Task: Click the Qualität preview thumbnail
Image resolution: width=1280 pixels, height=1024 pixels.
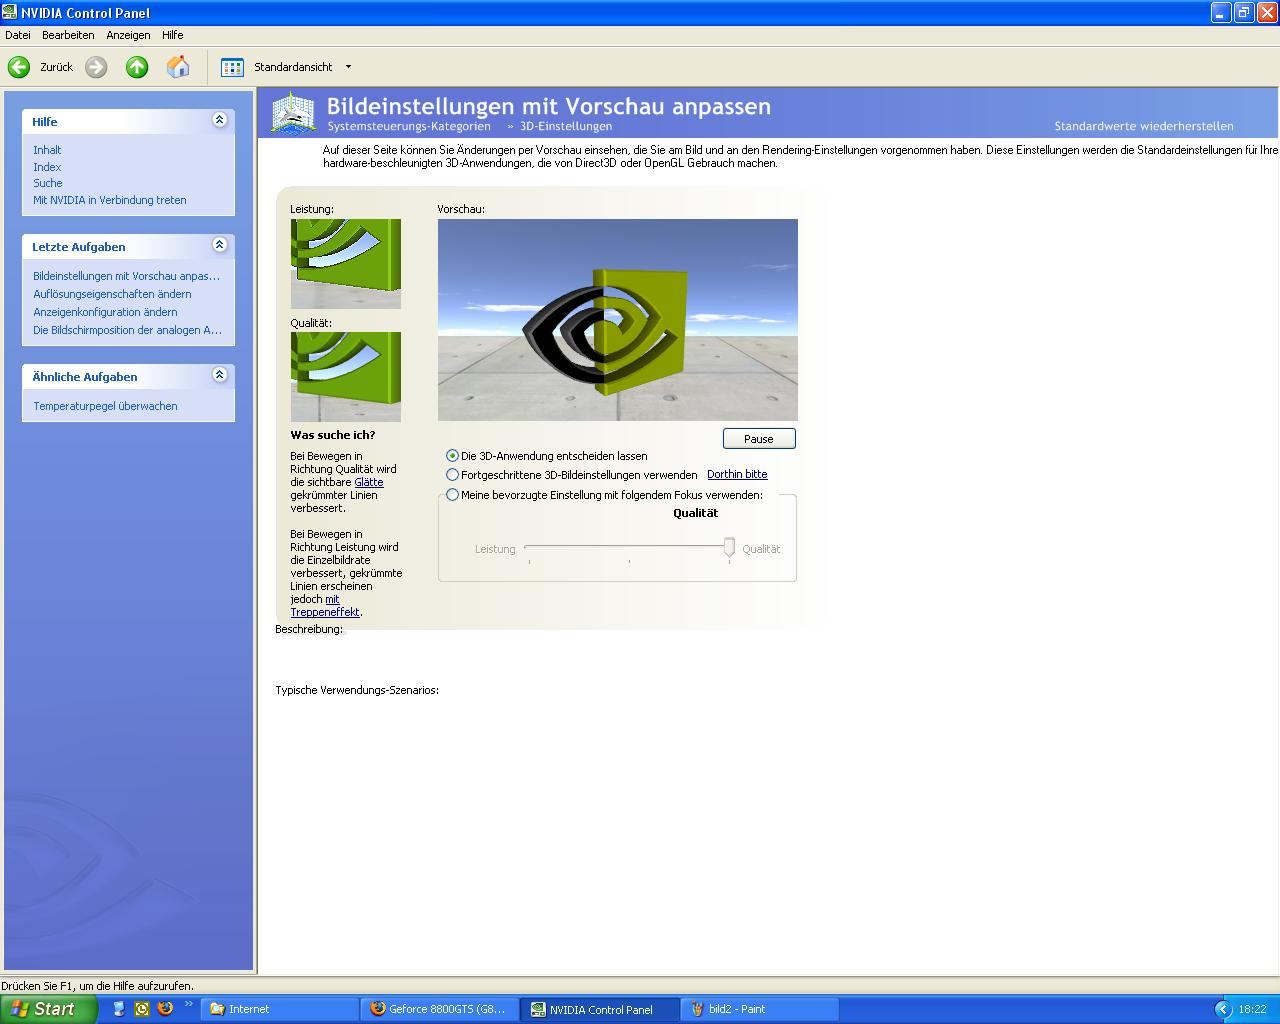Action: coord(346,377)
